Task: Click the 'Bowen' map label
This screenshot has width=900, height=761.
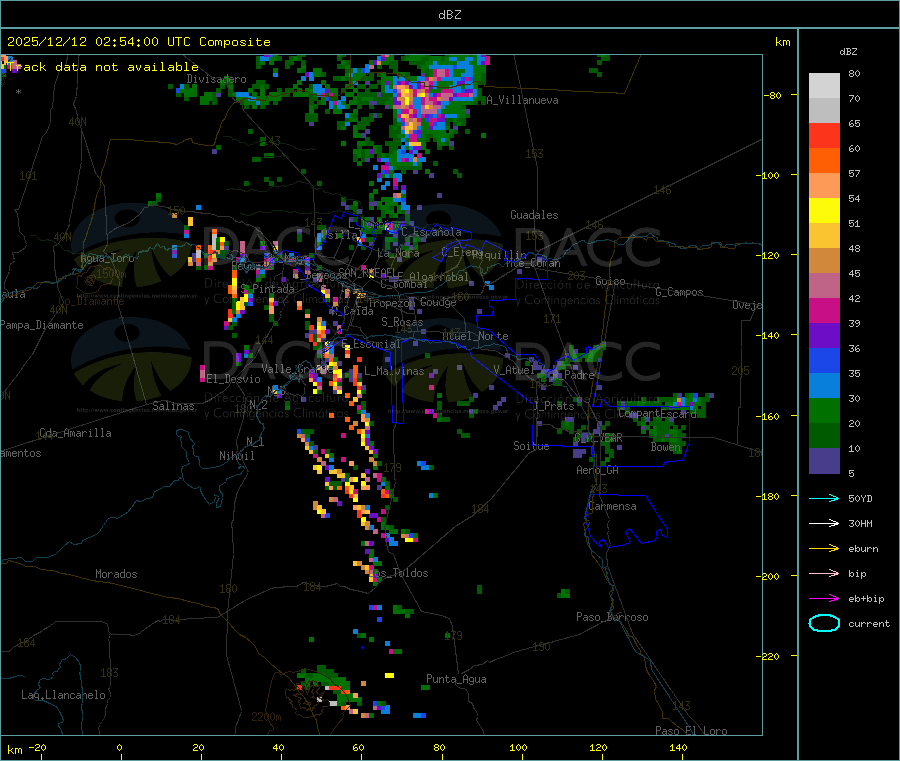Action: (665, 446)
